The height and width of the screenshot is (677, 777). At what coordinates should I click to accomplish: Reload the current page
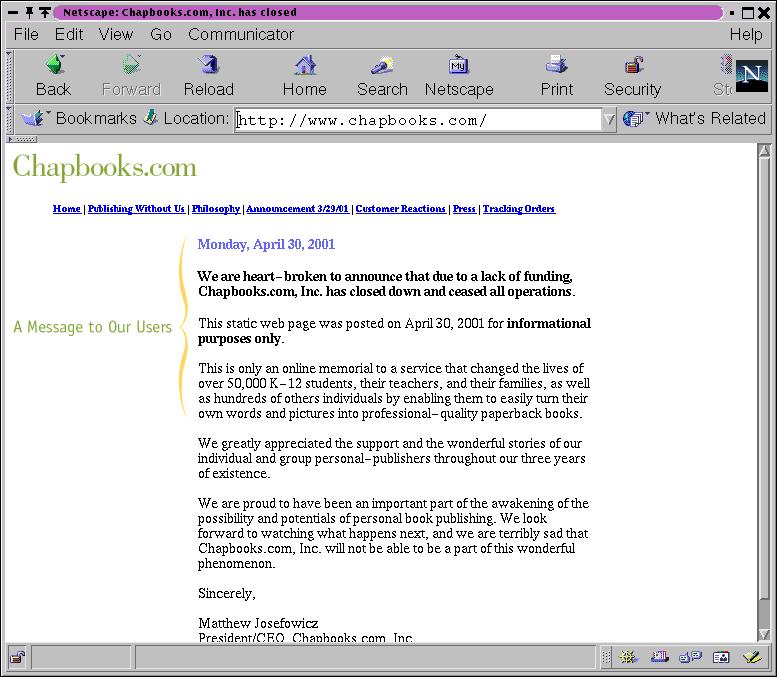[209, 76]
